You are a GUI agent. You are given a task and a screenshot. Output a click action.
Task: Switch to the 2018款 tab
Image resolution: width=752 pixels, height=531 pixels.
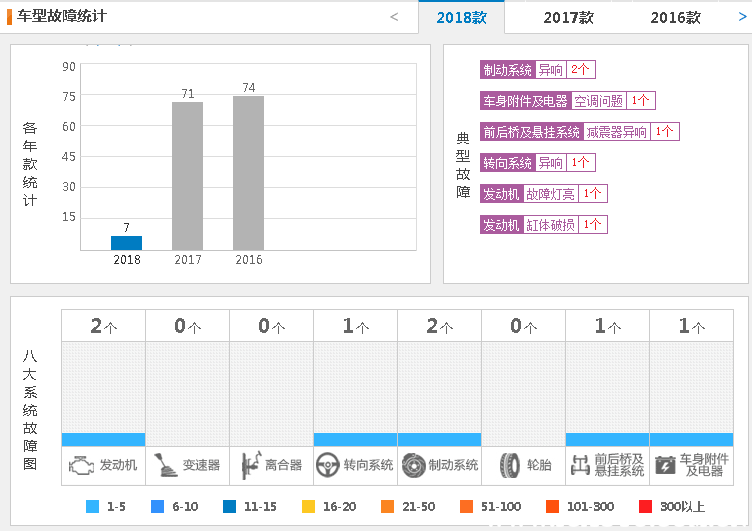(461, 18)
